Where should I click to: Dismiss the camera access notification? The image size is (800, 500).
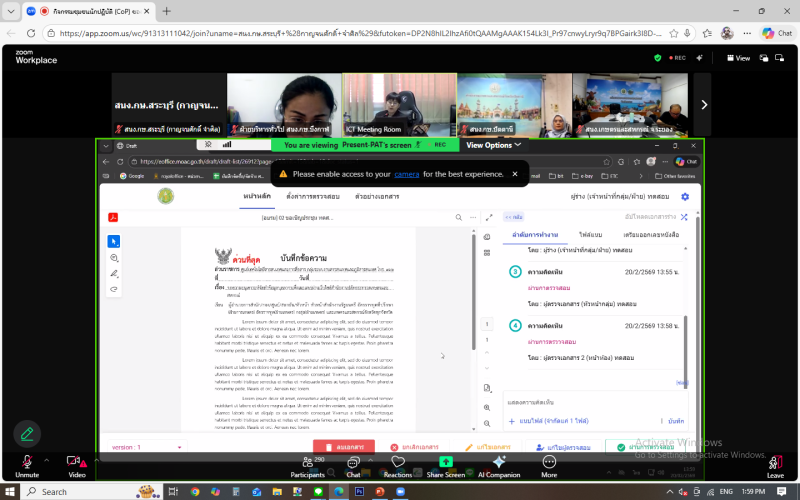tap(515, 174)
